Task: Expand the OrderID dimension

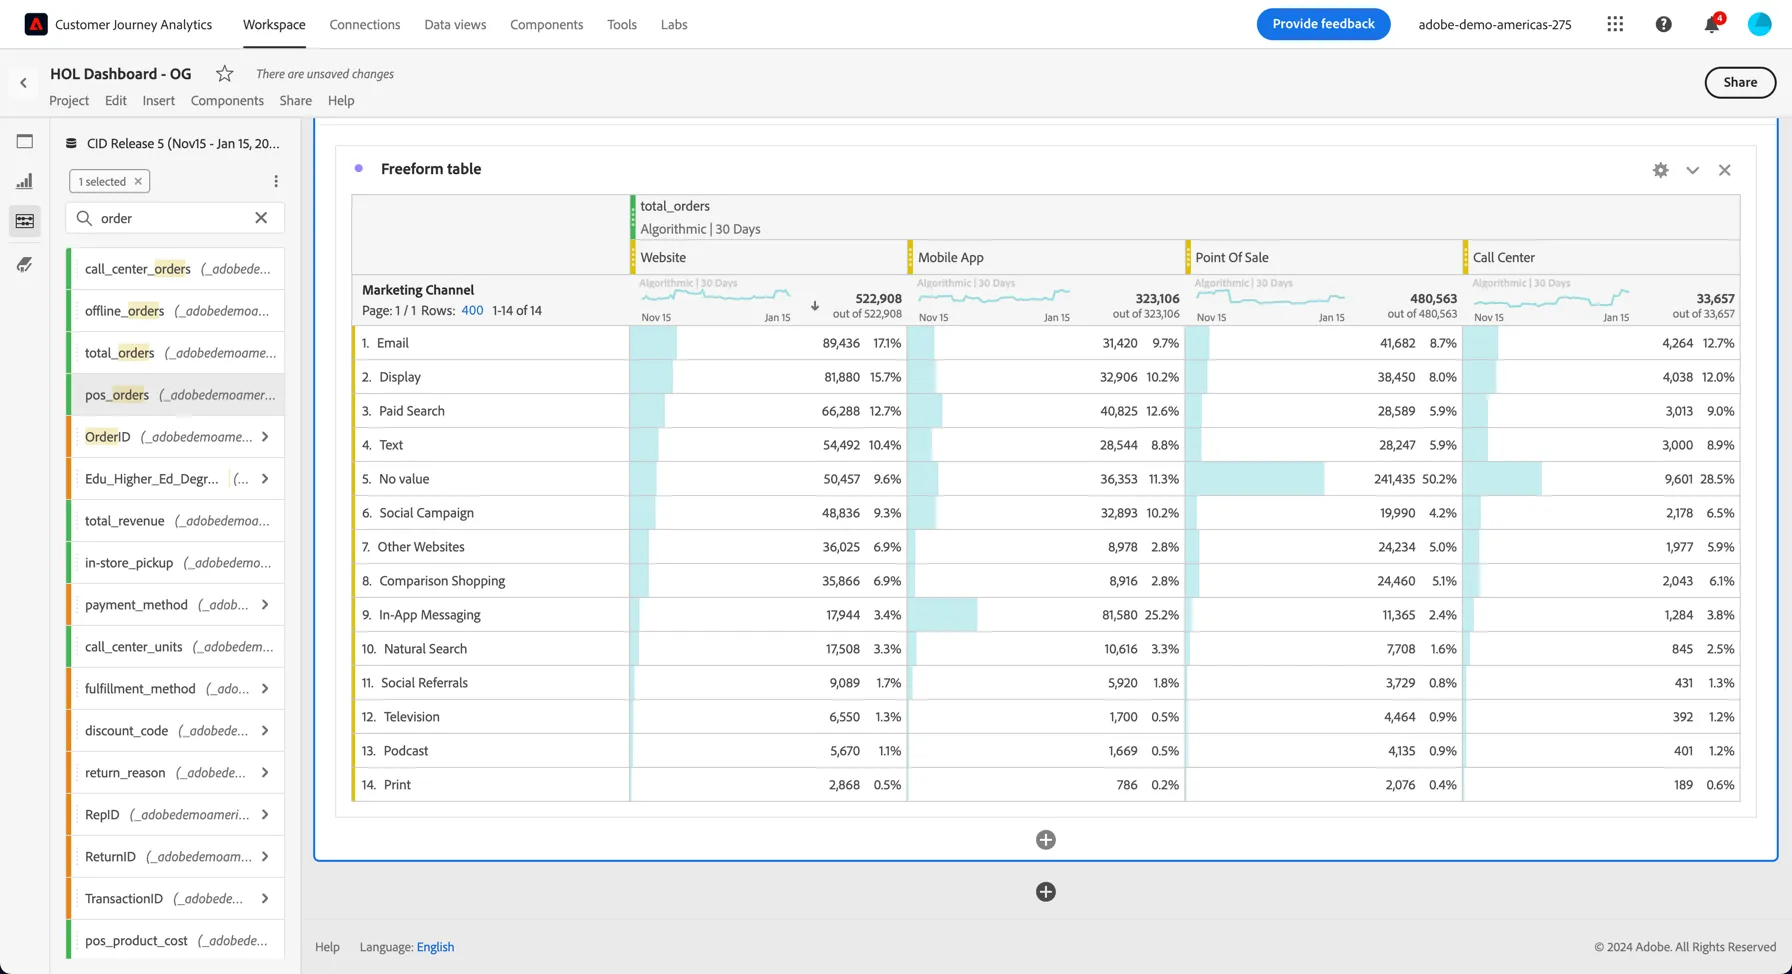Action: pyautogui.click(x=265, y=437)
